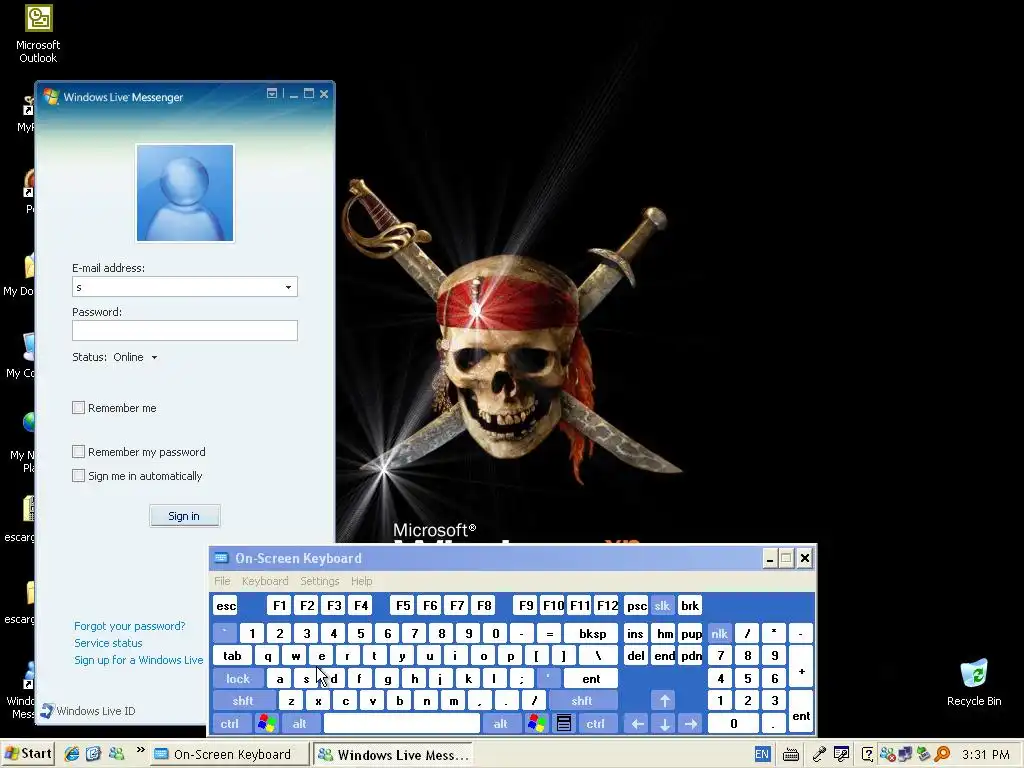
Task: Toggle the slk scroll lock key
Action: [x=662, y=605]
